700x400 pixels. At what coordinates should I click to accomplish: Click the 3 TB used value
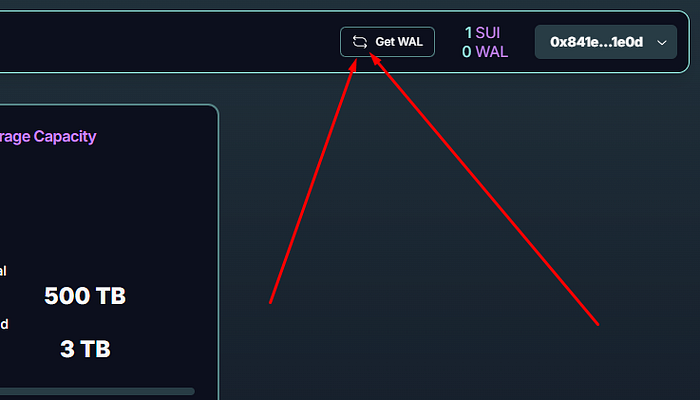tap(85, 349)
